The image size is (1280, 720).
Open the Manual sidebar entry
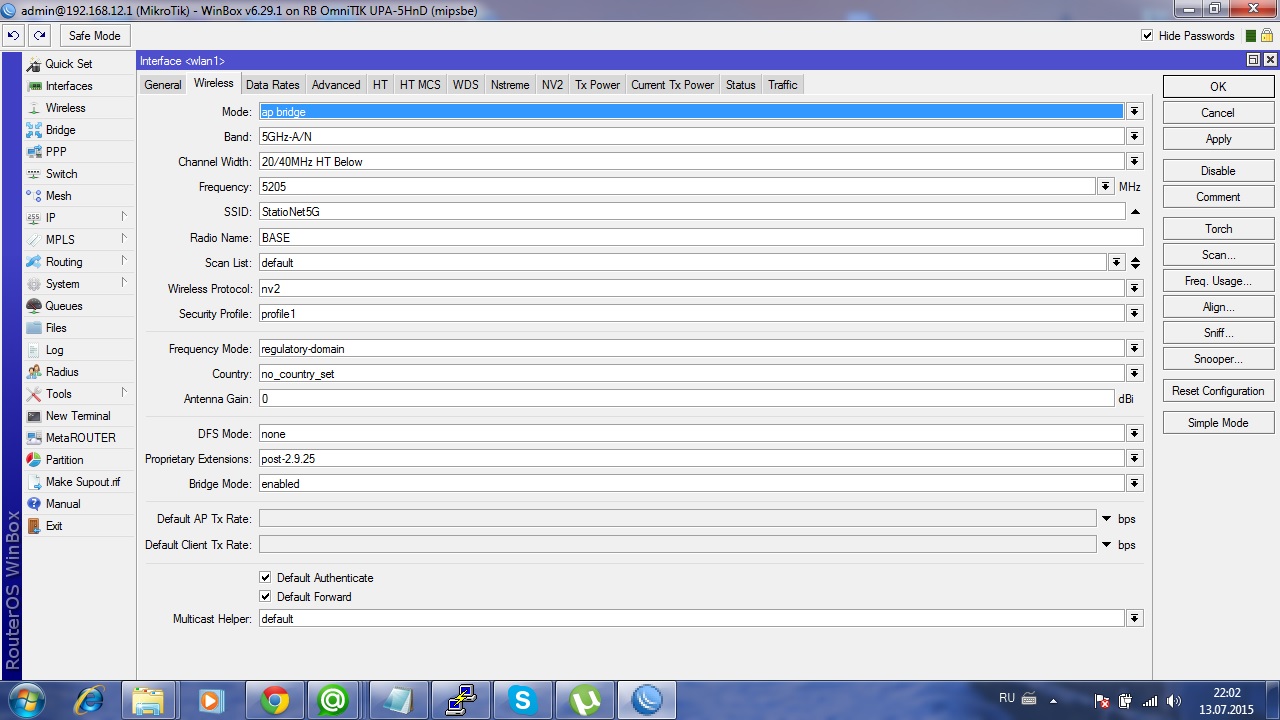coord(62,504)
